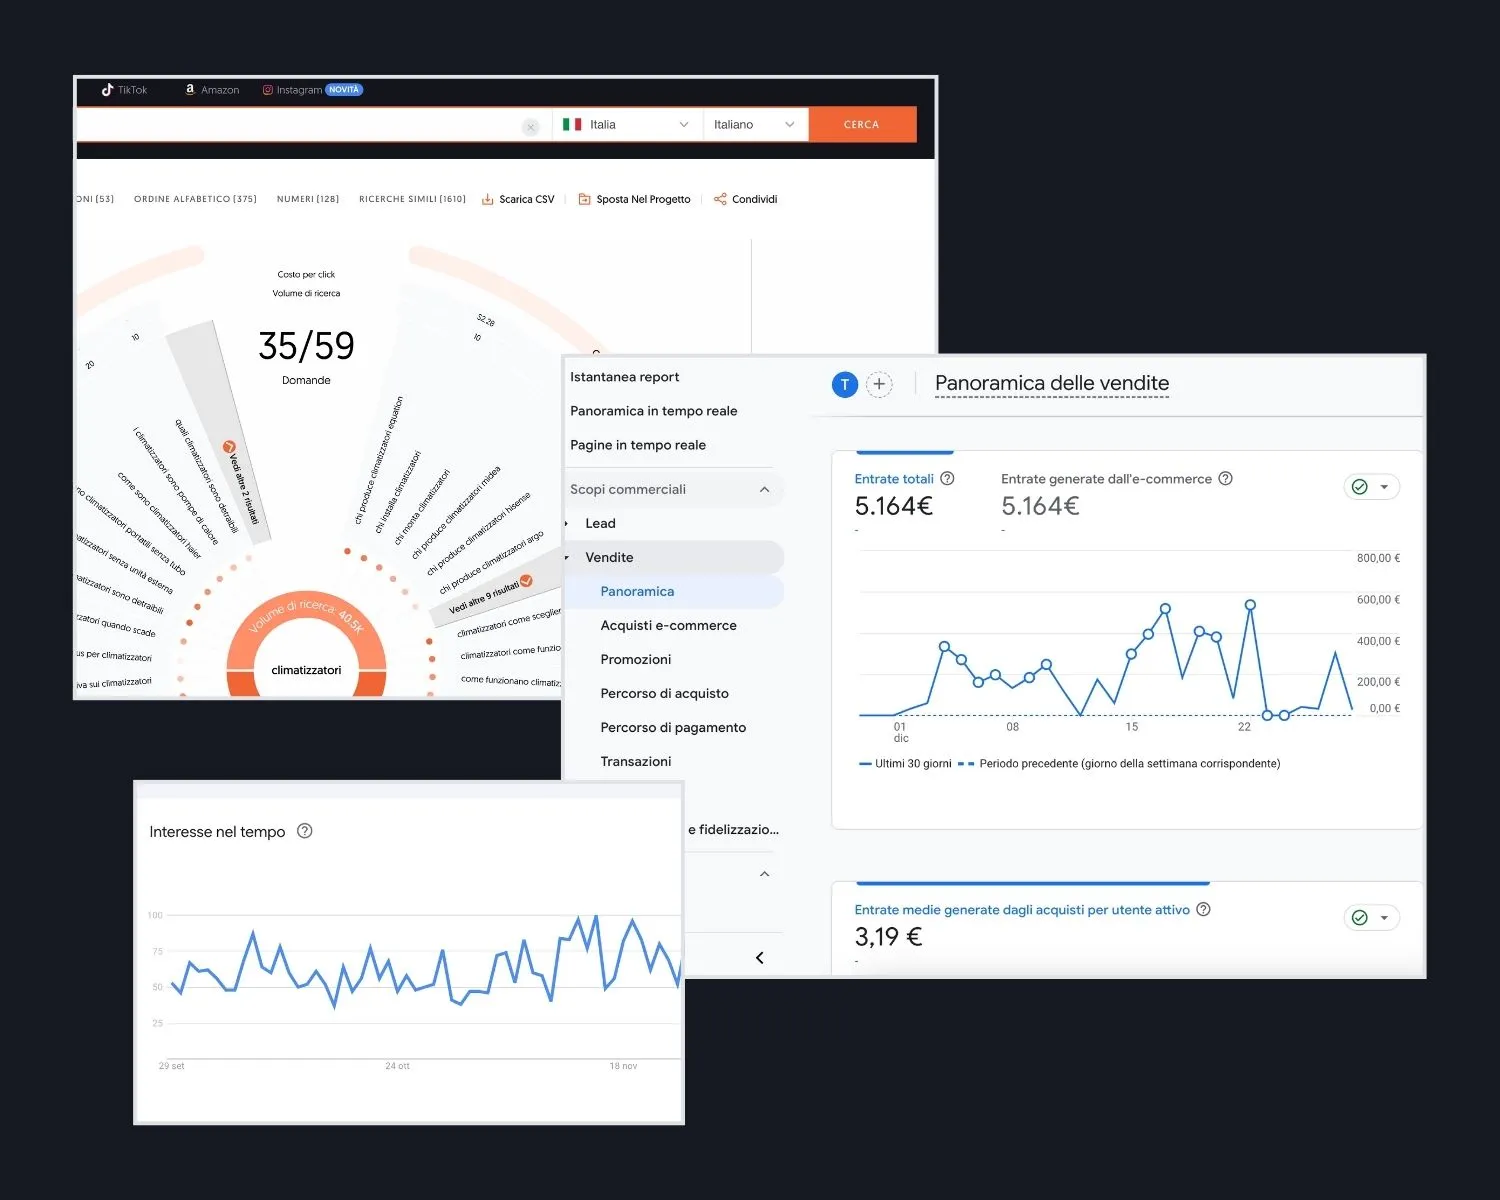Open Percorso di pagamento report
The width and height of the screenshot is (1500, 1200).
[673, 727]
